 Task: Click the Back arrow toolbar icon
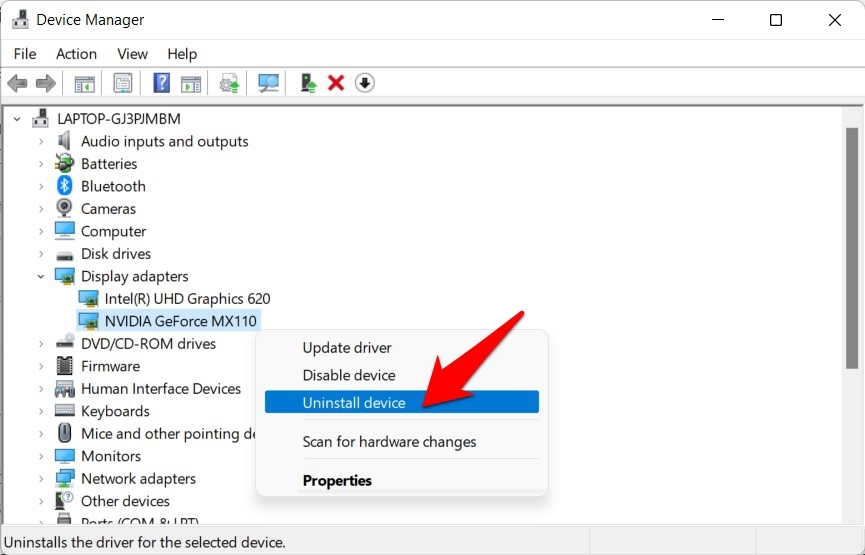(17, 83)
